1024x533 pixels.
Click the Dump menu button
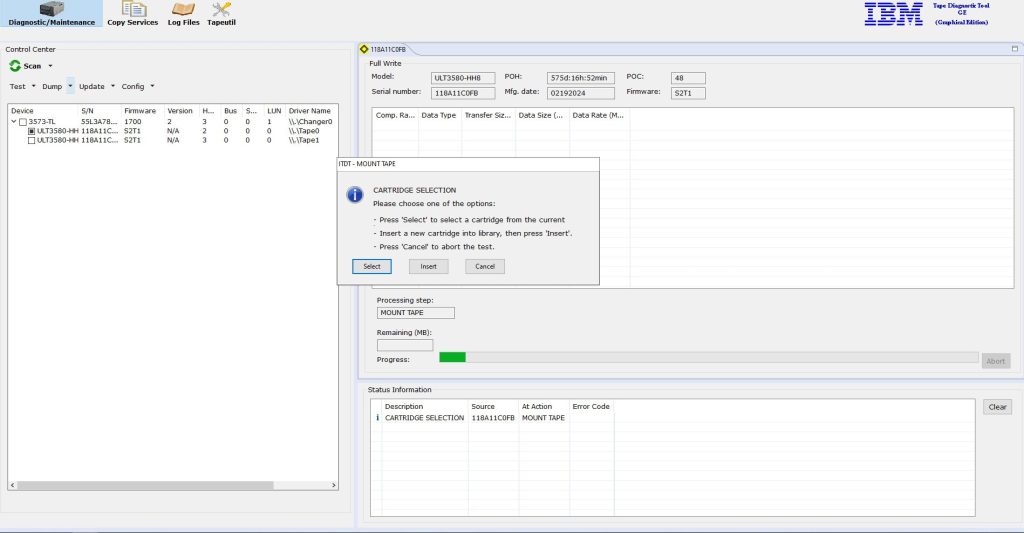[52, 86]
